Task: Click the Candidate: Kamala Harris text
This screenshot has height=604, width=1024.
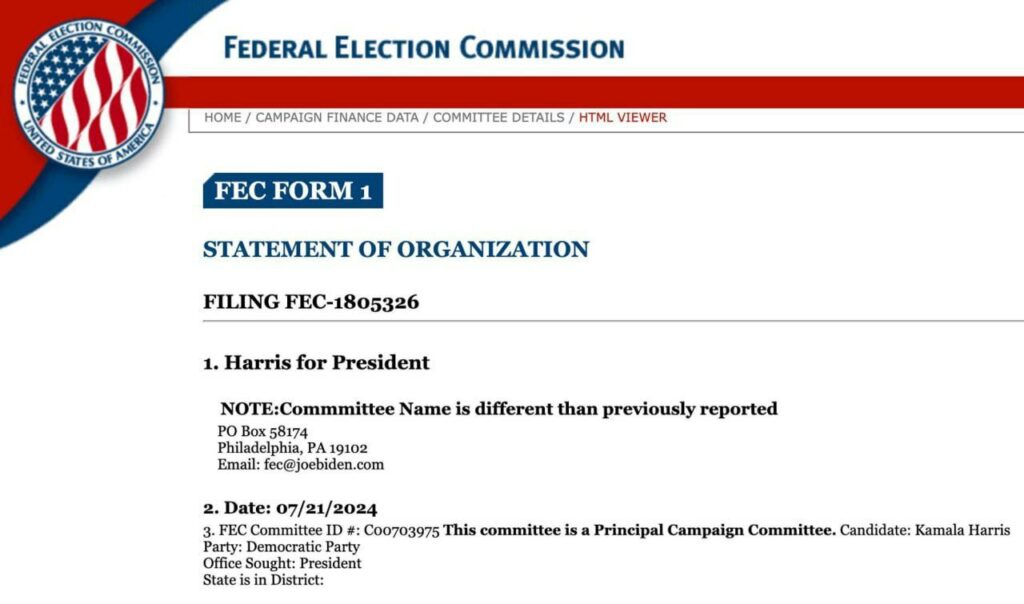Action: tap(925, 530)
